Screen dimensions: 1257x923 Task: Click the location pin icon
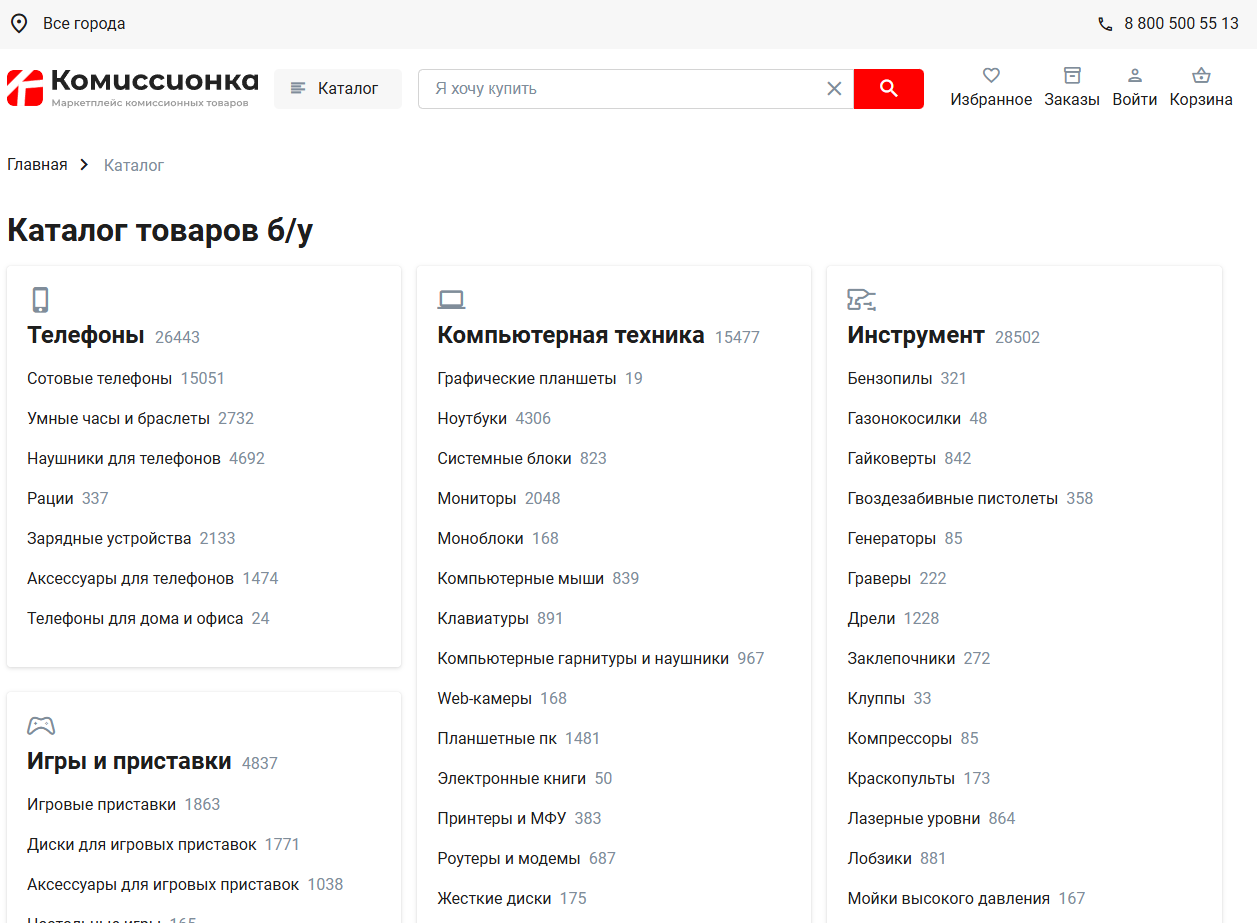coord(19,23)
